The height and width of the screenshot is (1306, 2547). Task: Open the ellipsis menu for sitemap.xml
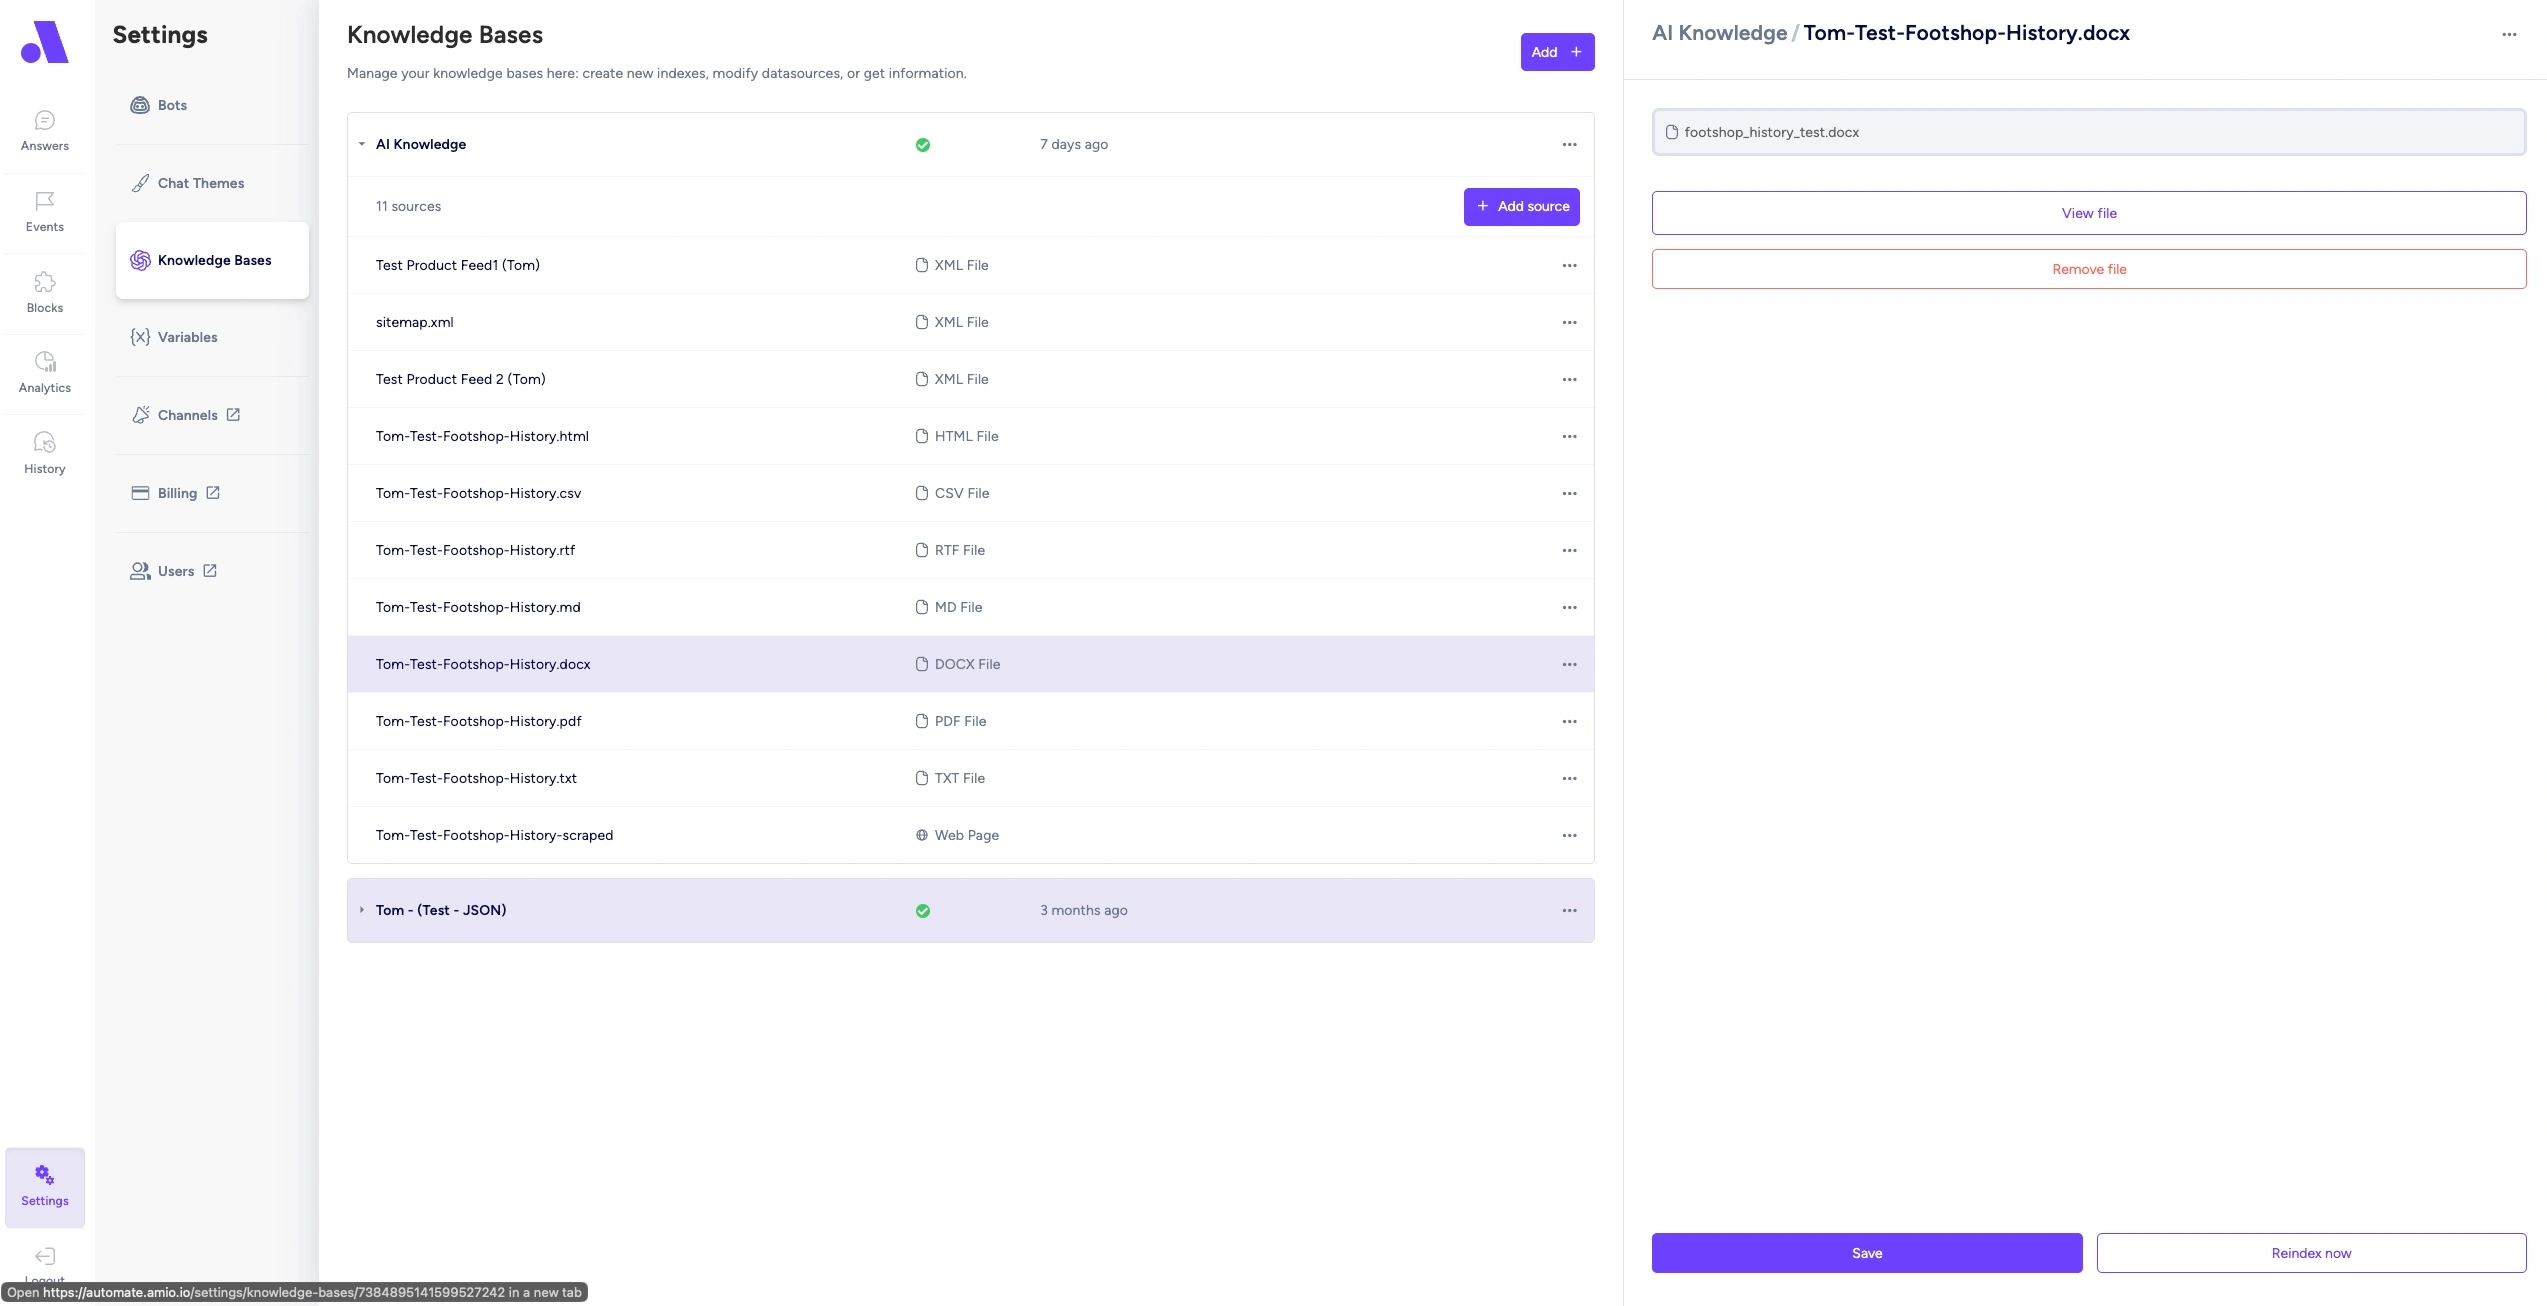point(1568,322)
